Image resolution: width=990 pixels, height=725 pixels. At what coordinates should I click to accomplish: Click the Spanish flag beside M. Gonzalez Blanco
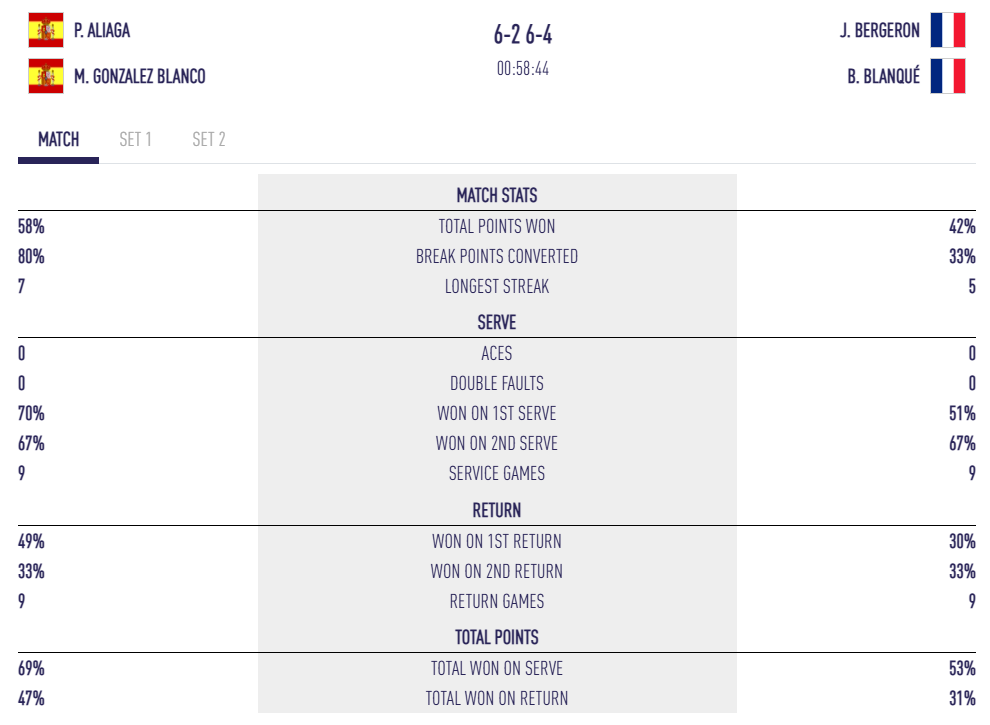pyautogui.click(x=46, y=76)
